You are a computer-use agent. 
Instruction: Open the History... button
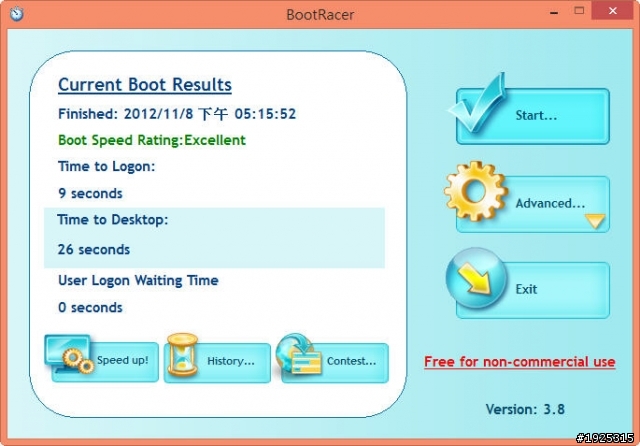point(217,363)
